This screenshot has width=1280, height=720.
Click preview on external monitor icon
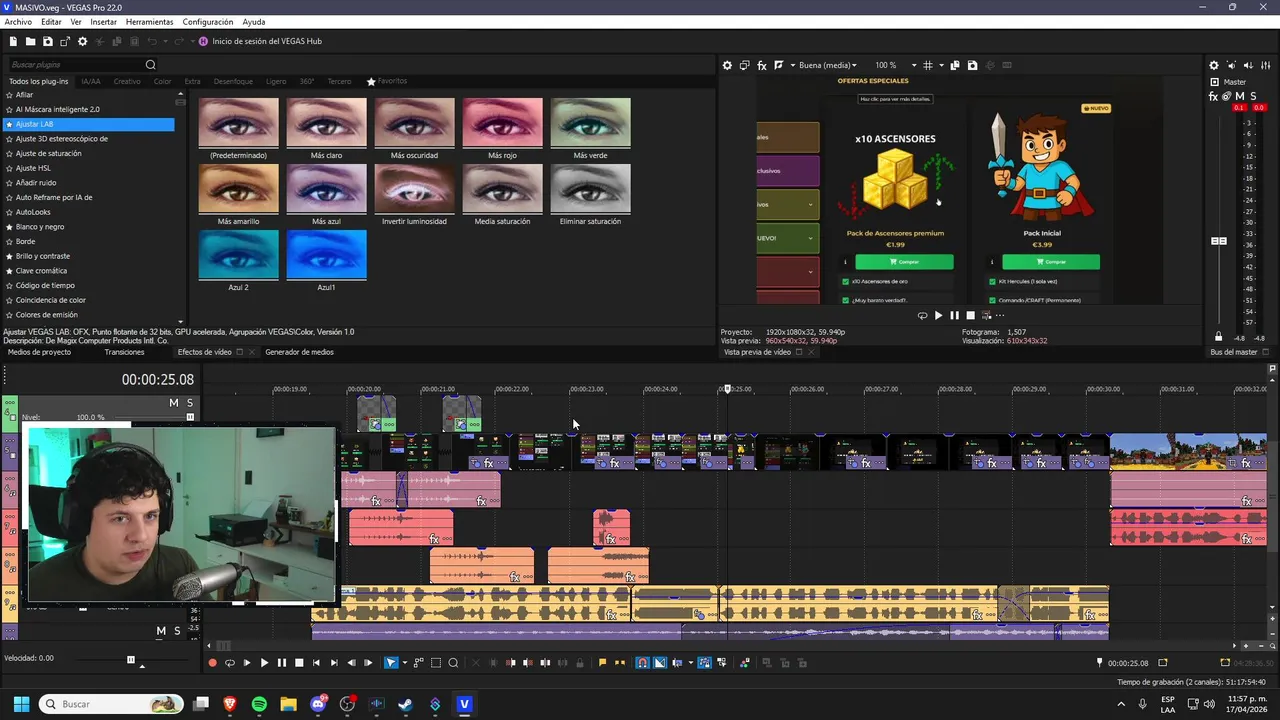point(745,65)
